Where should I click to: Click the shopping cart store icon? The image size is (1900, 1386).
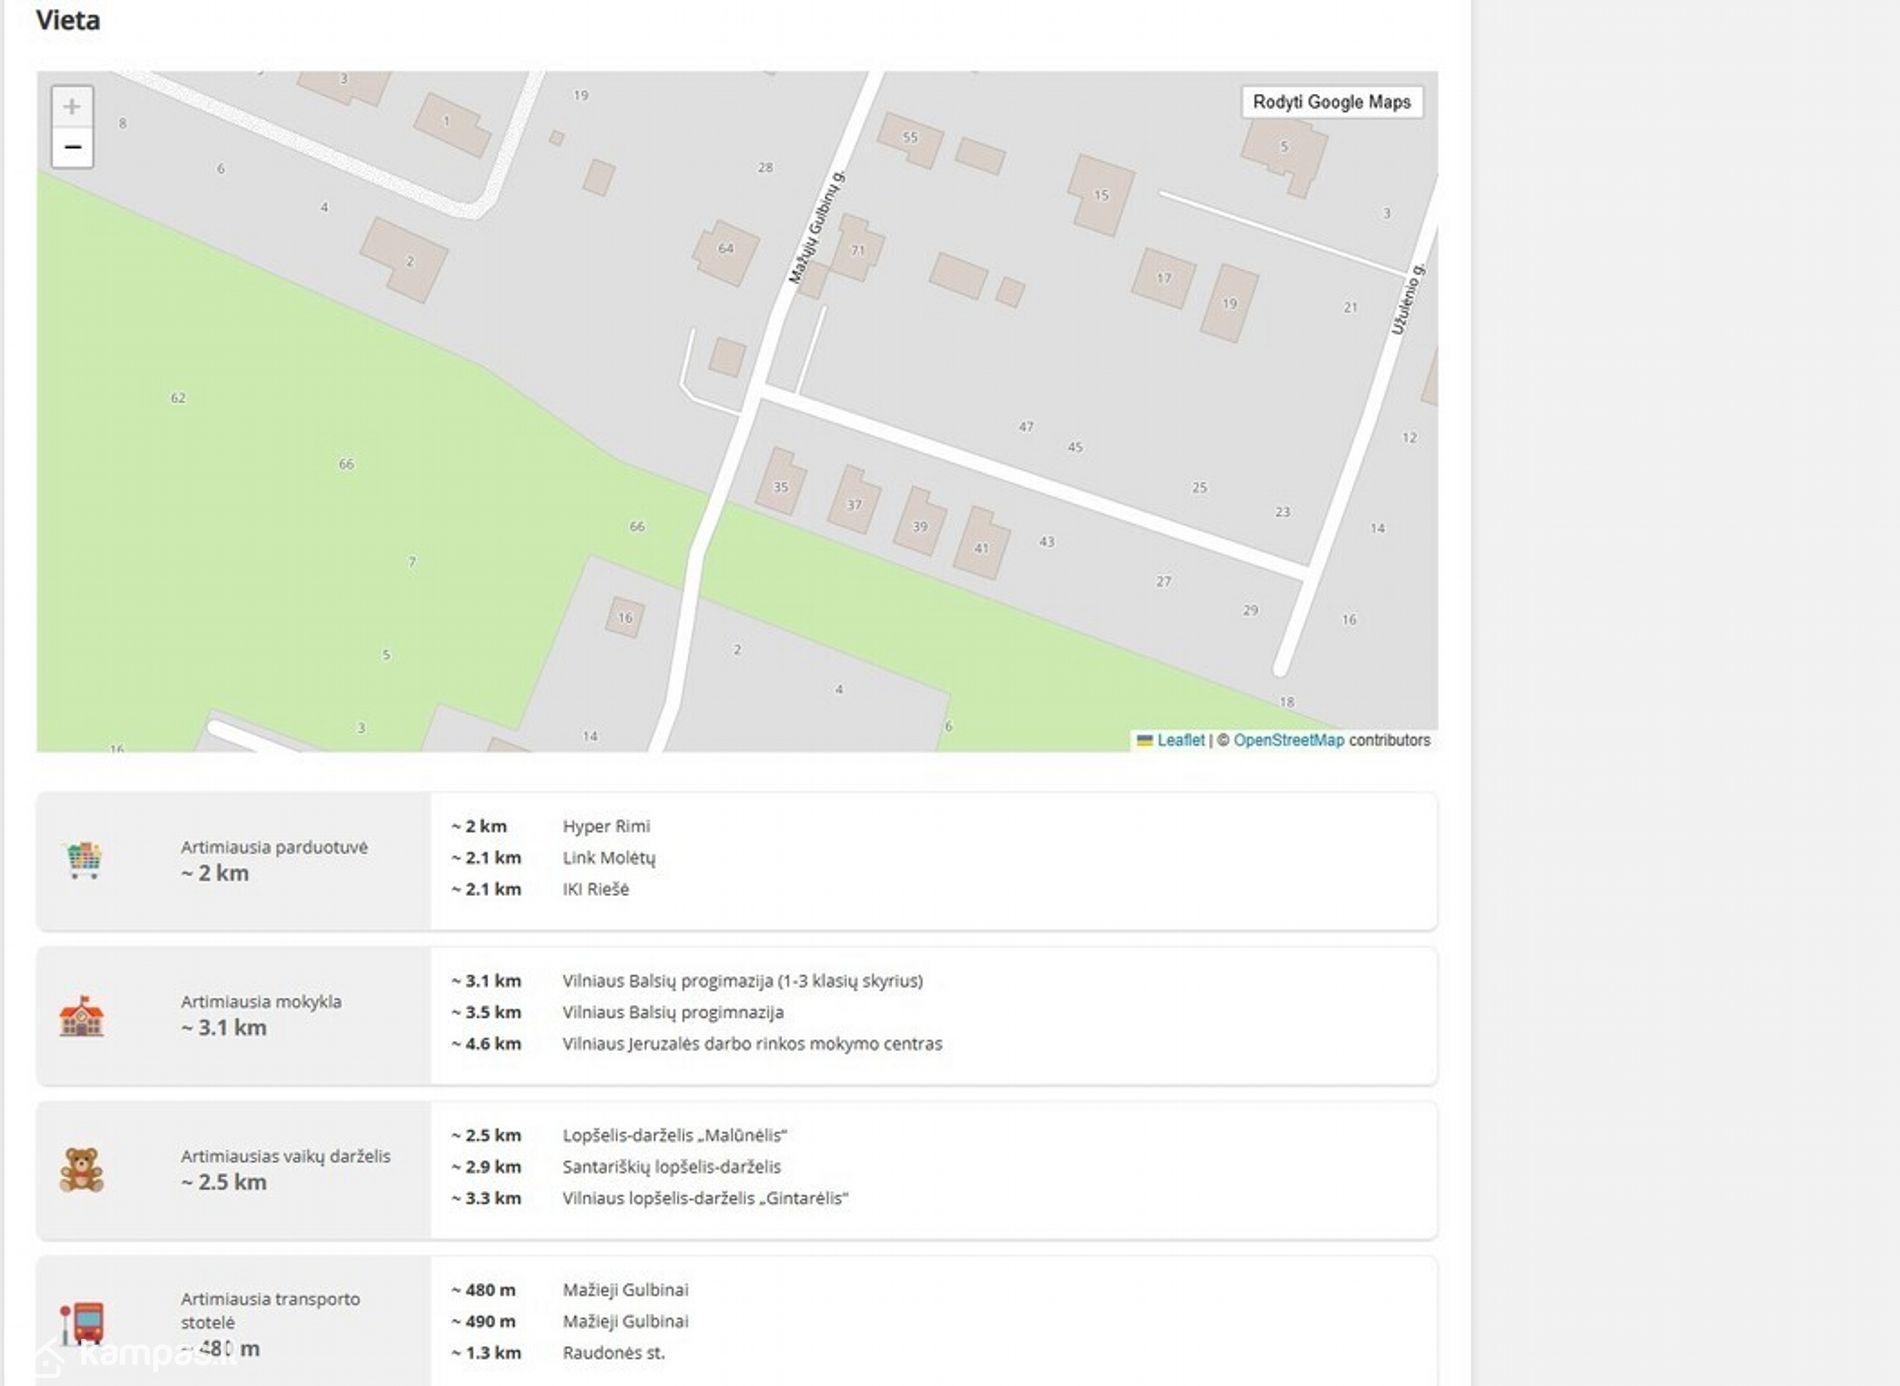(x=84, y=860)
